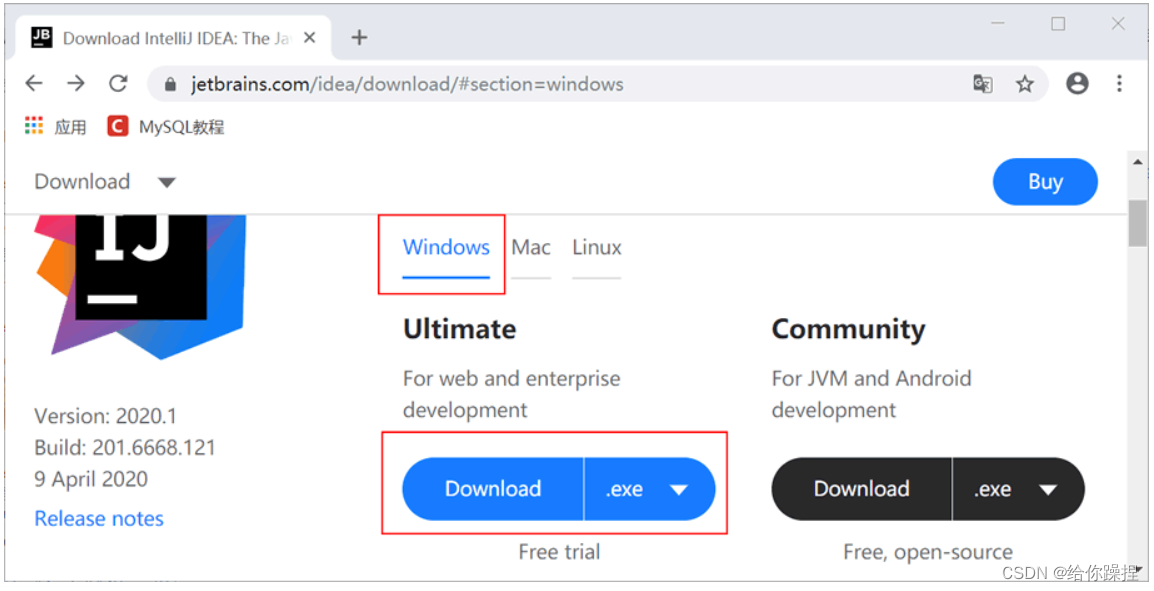This screenshot has height=591, width=1154.
Task: Open the page translate icon
Action: (x=983, y=84)
